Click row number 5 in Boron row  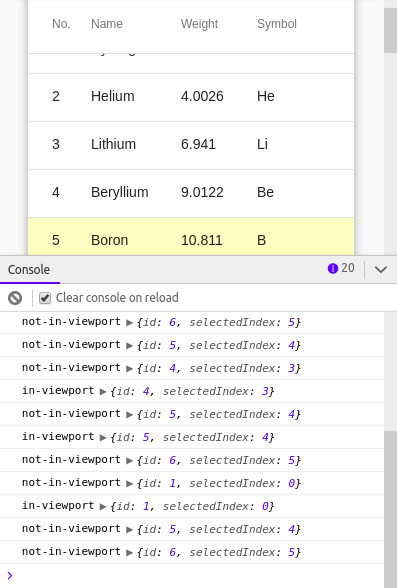tap(56, 240)
